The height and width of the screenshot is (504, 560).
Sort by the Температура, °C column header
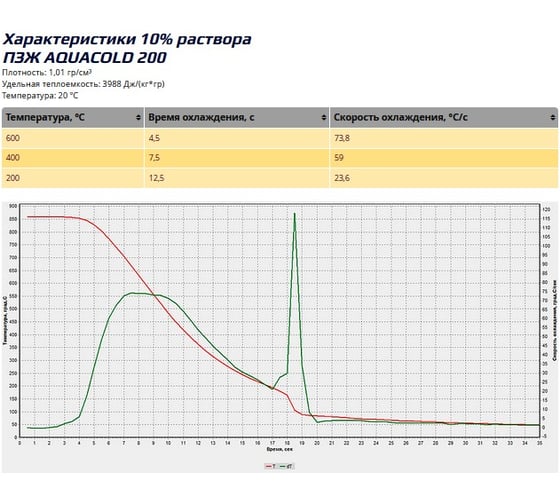[x=73, y=118]
